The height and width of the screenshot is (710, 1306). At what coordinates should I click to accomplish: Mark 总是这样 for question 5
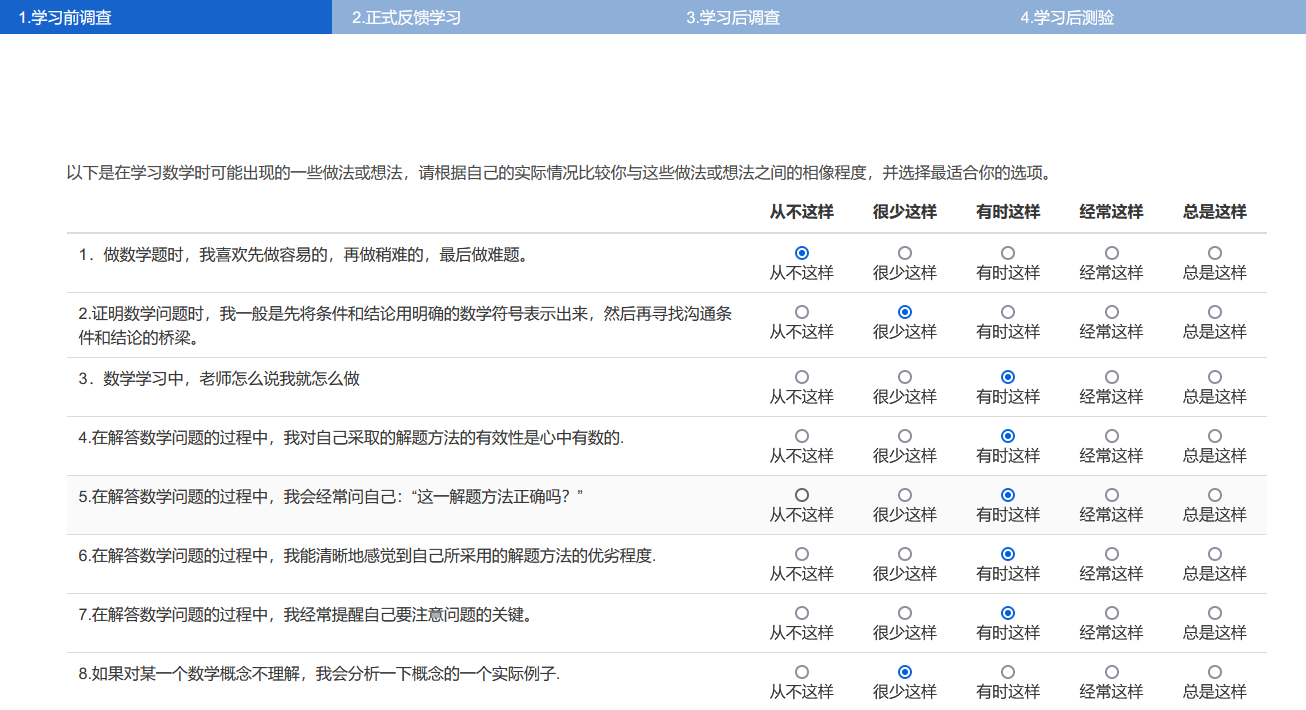1214,494
